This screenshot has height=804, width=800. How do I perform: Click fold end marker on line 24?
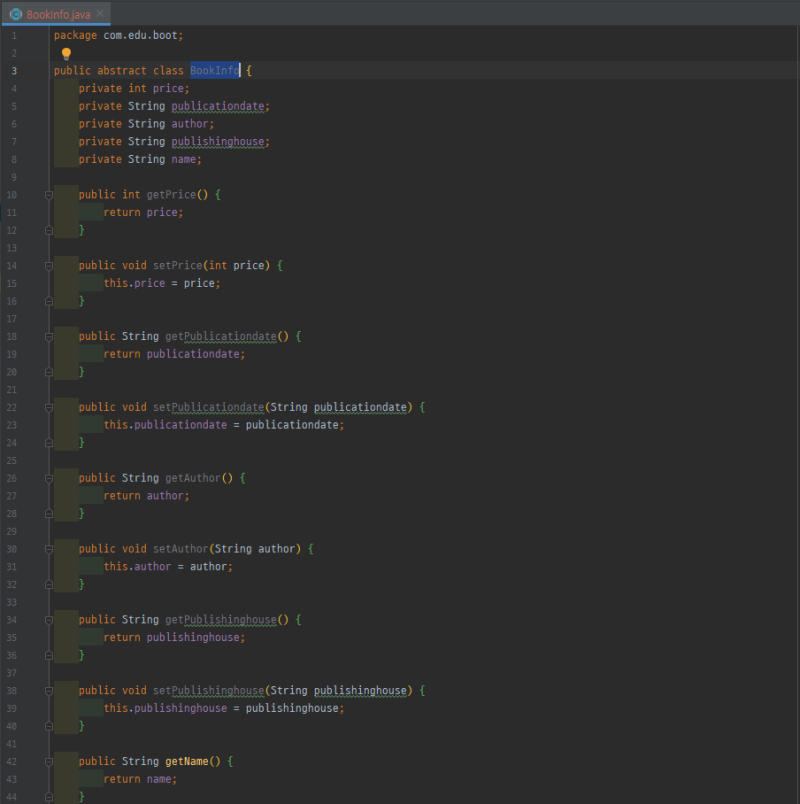point(49,443)
